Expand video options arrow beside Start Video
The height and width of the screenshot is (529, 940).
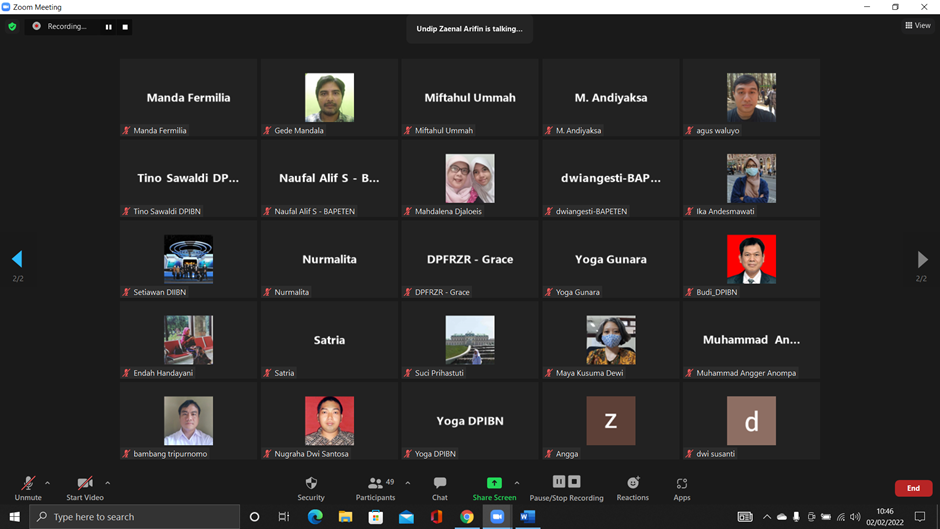(107, 483)
